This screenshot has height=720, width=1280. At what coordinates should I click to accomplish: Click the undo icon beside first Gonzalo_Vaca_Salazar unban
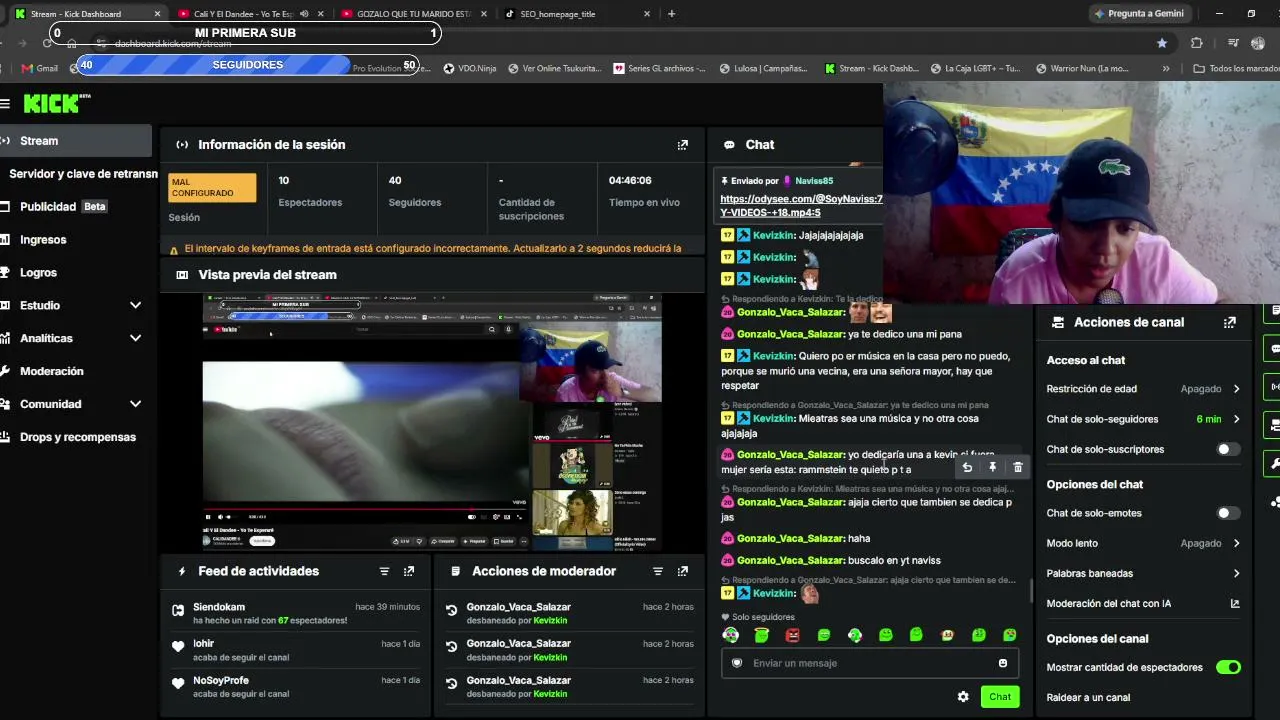tap(452, 610)
